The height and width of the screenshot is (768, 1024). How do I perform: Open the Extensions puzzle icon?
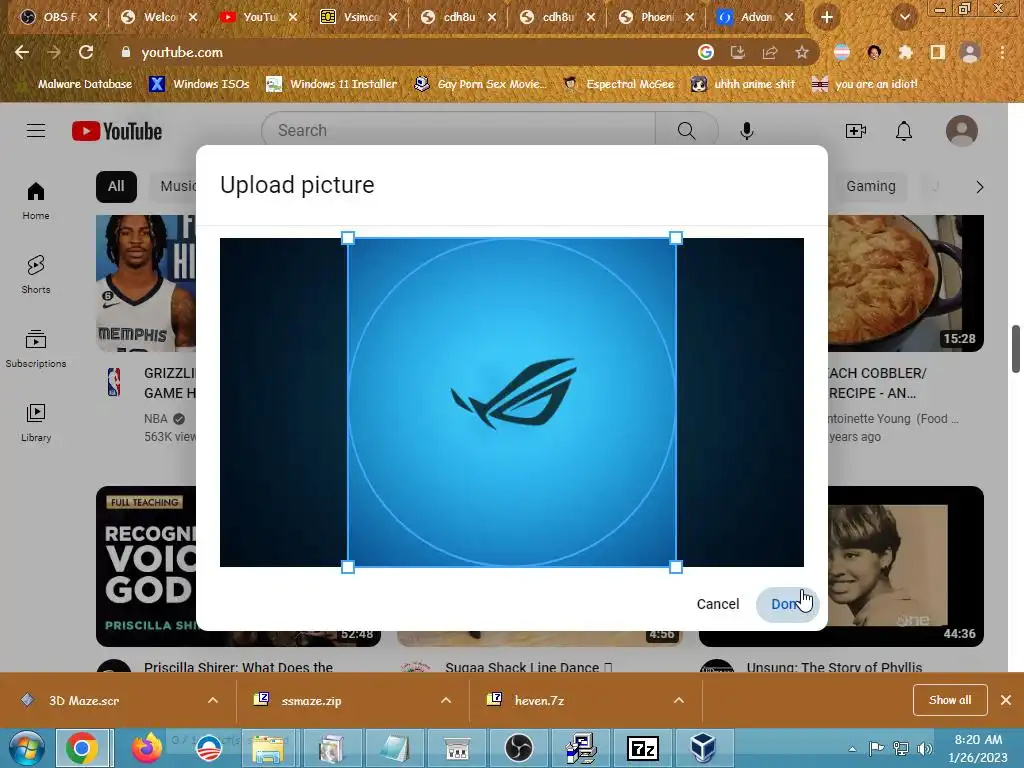pyautogui.click(x=905, y=52)
